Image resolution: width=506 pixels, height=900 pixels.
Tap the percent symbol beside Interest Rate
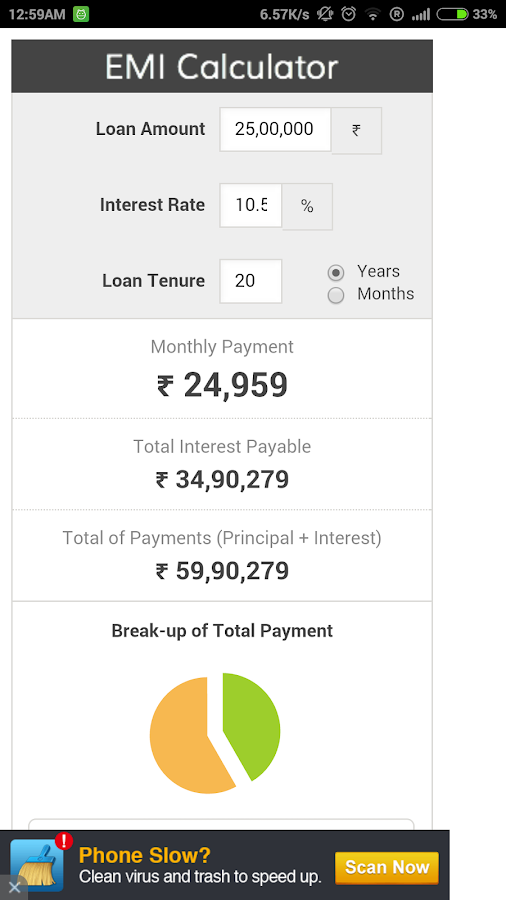307,207
